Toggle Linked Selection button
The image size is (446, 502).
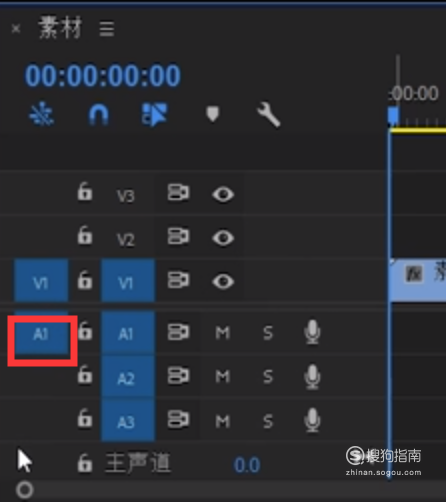coord(154,114)
